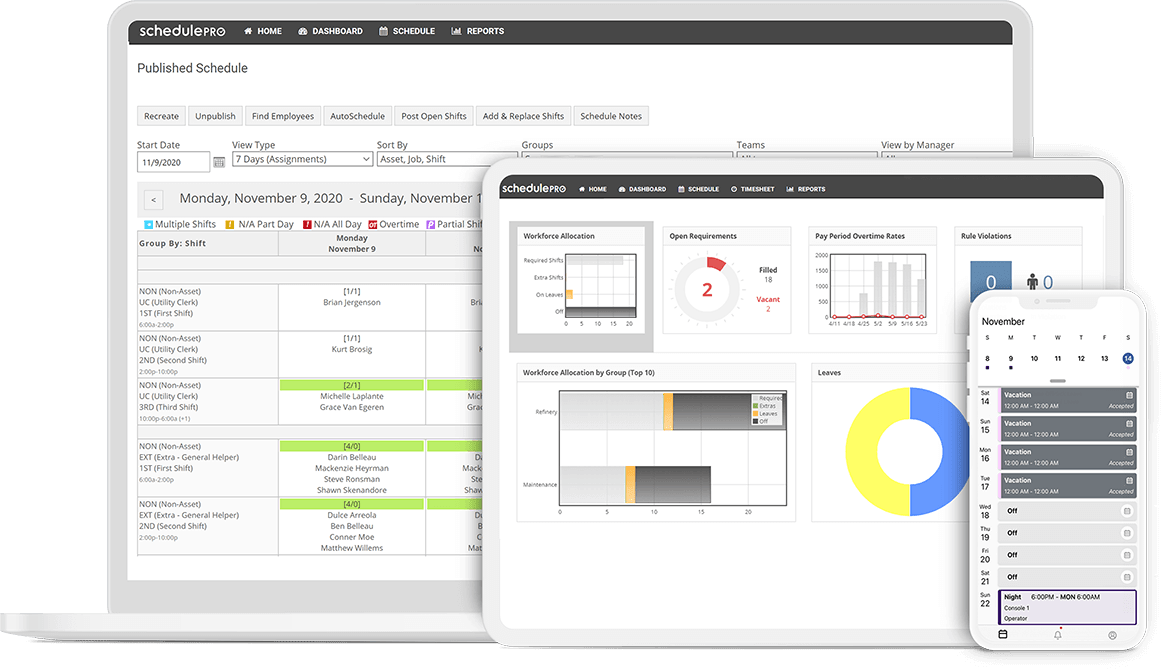Tap the calendar tab icon on phone
The height and width of the screenshot is (671, 1165).
(x=1003, y=635)
